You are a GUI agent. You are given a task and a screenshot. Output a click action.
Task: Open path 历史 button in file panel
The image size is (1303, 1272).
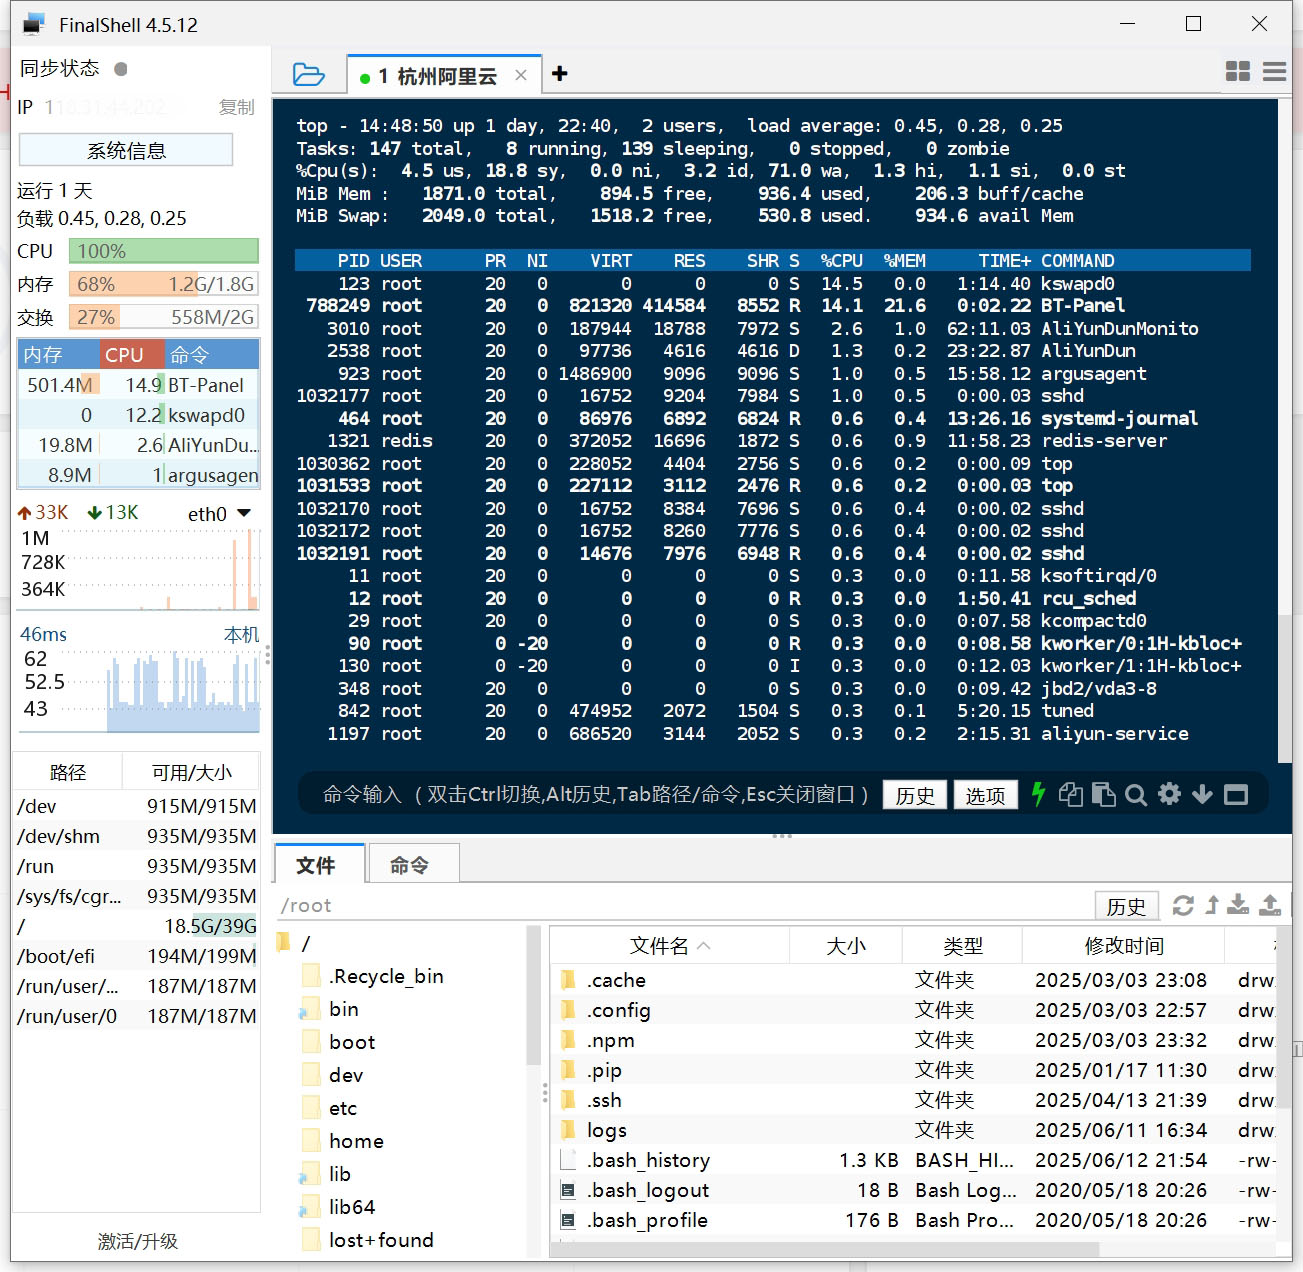pos(1127,906)
